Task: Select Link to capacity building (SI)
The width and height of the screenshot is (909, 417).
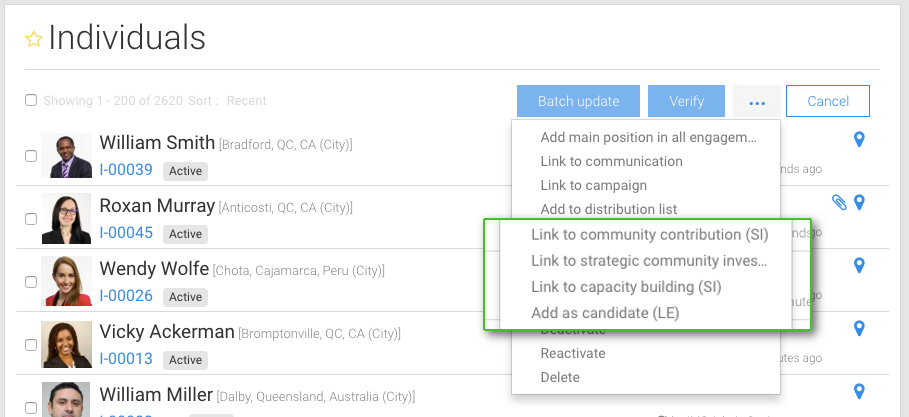Action: [x=626, y=287]
